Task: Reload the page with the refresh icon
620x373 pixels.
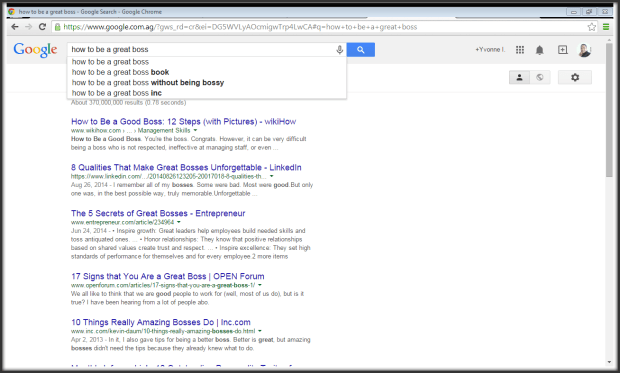Action: click(x=42, y=27)
